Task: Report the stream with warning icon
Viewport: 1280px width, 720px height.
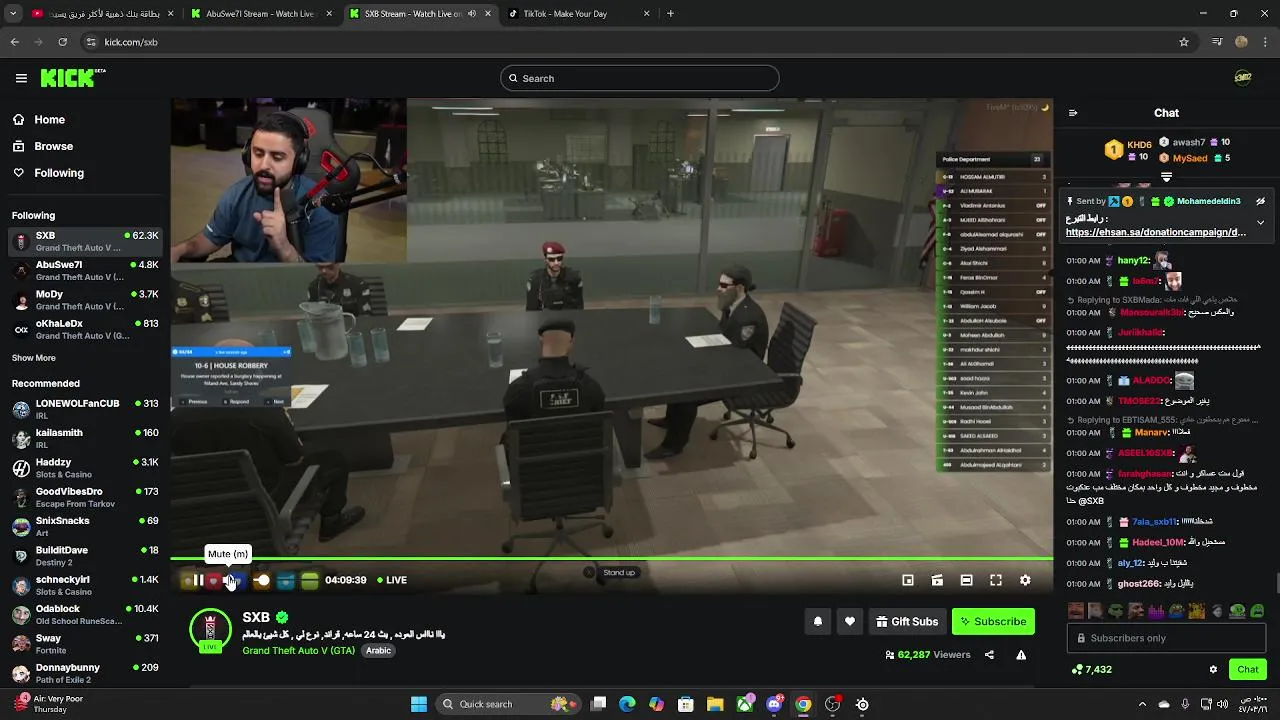Action: tap(1021, 655)
